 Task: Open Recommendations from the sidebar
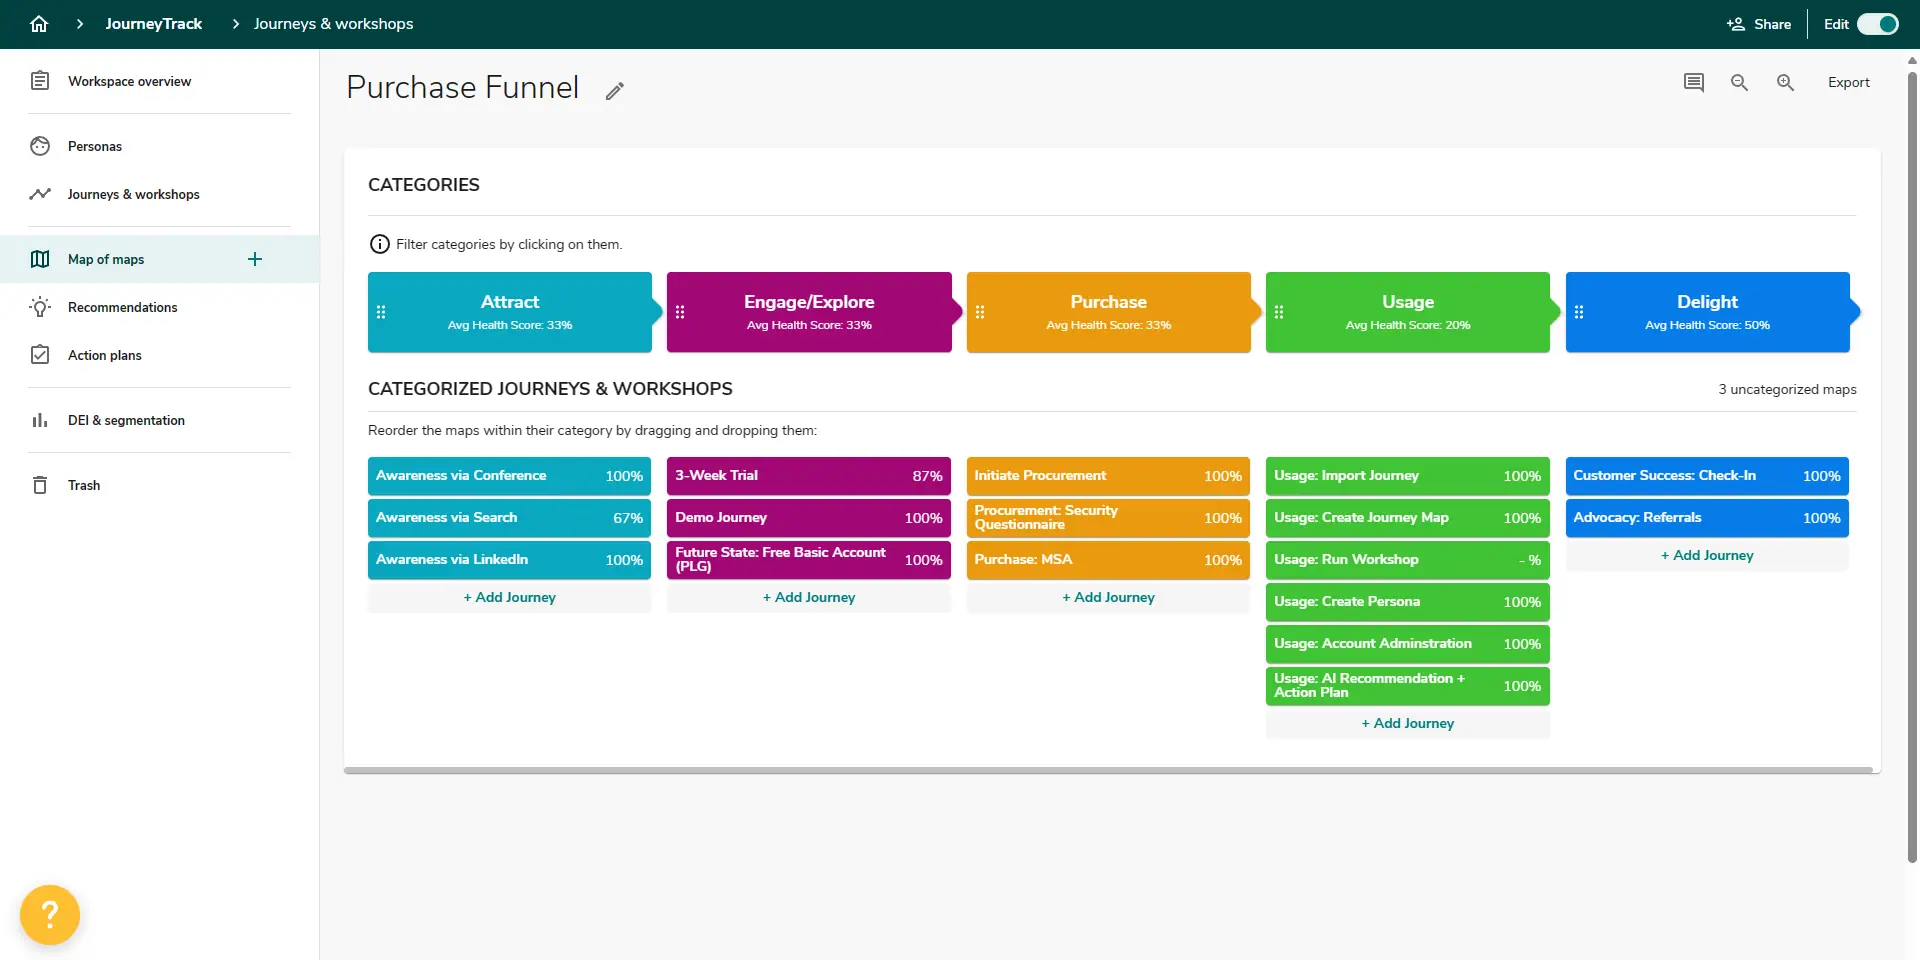tap(123, 307)
